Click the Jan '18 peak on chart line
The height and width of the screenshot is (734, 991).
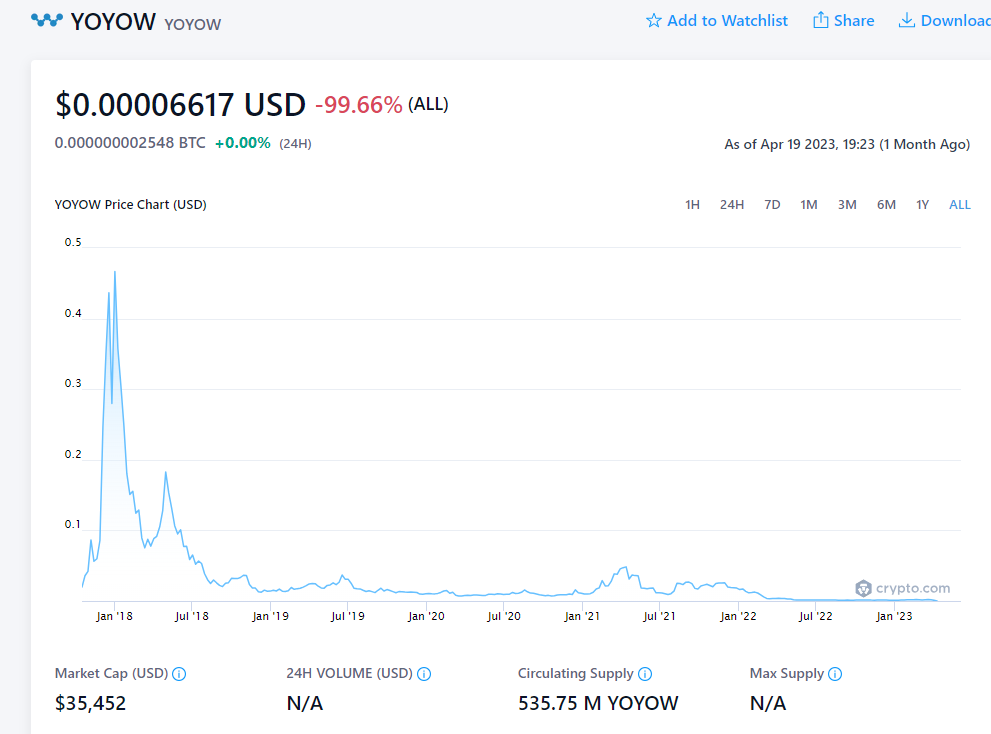pos(114,272)
